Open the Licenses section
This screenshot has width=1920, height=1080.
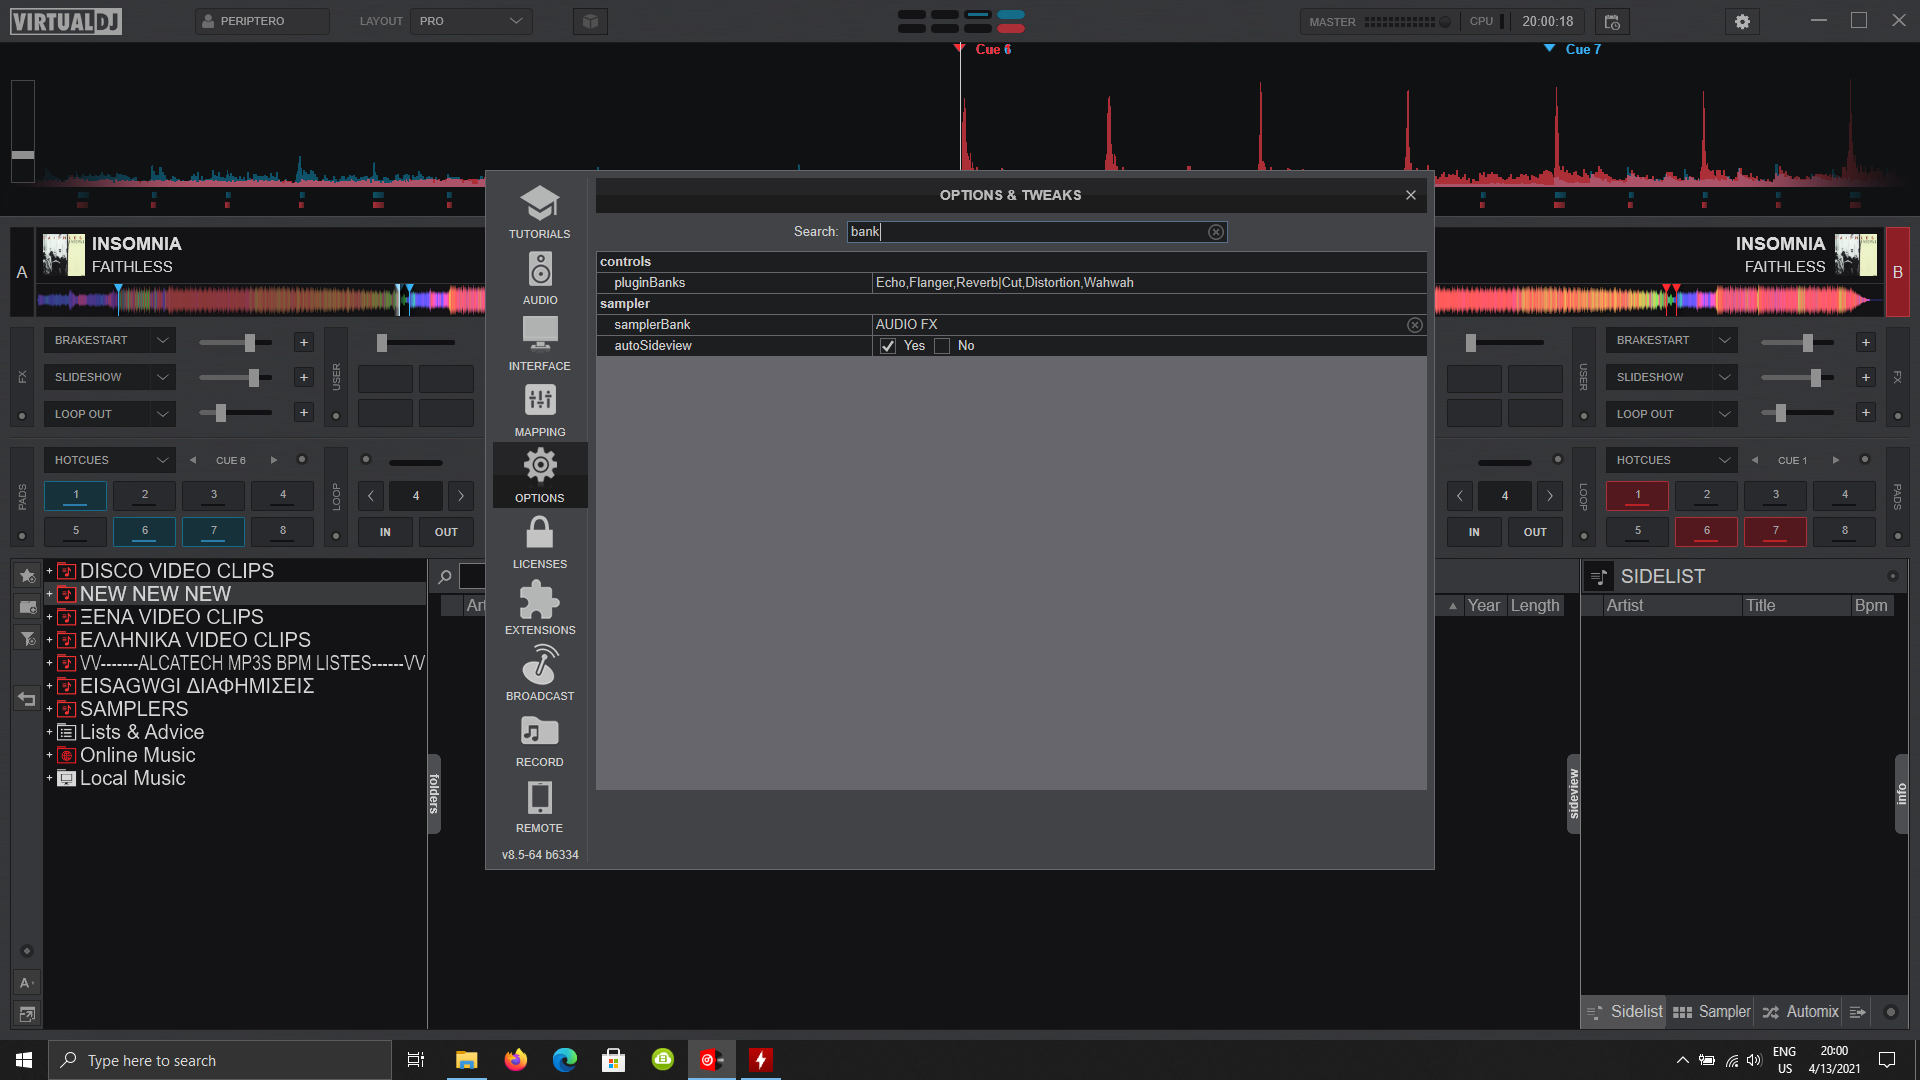coord(539,542)
